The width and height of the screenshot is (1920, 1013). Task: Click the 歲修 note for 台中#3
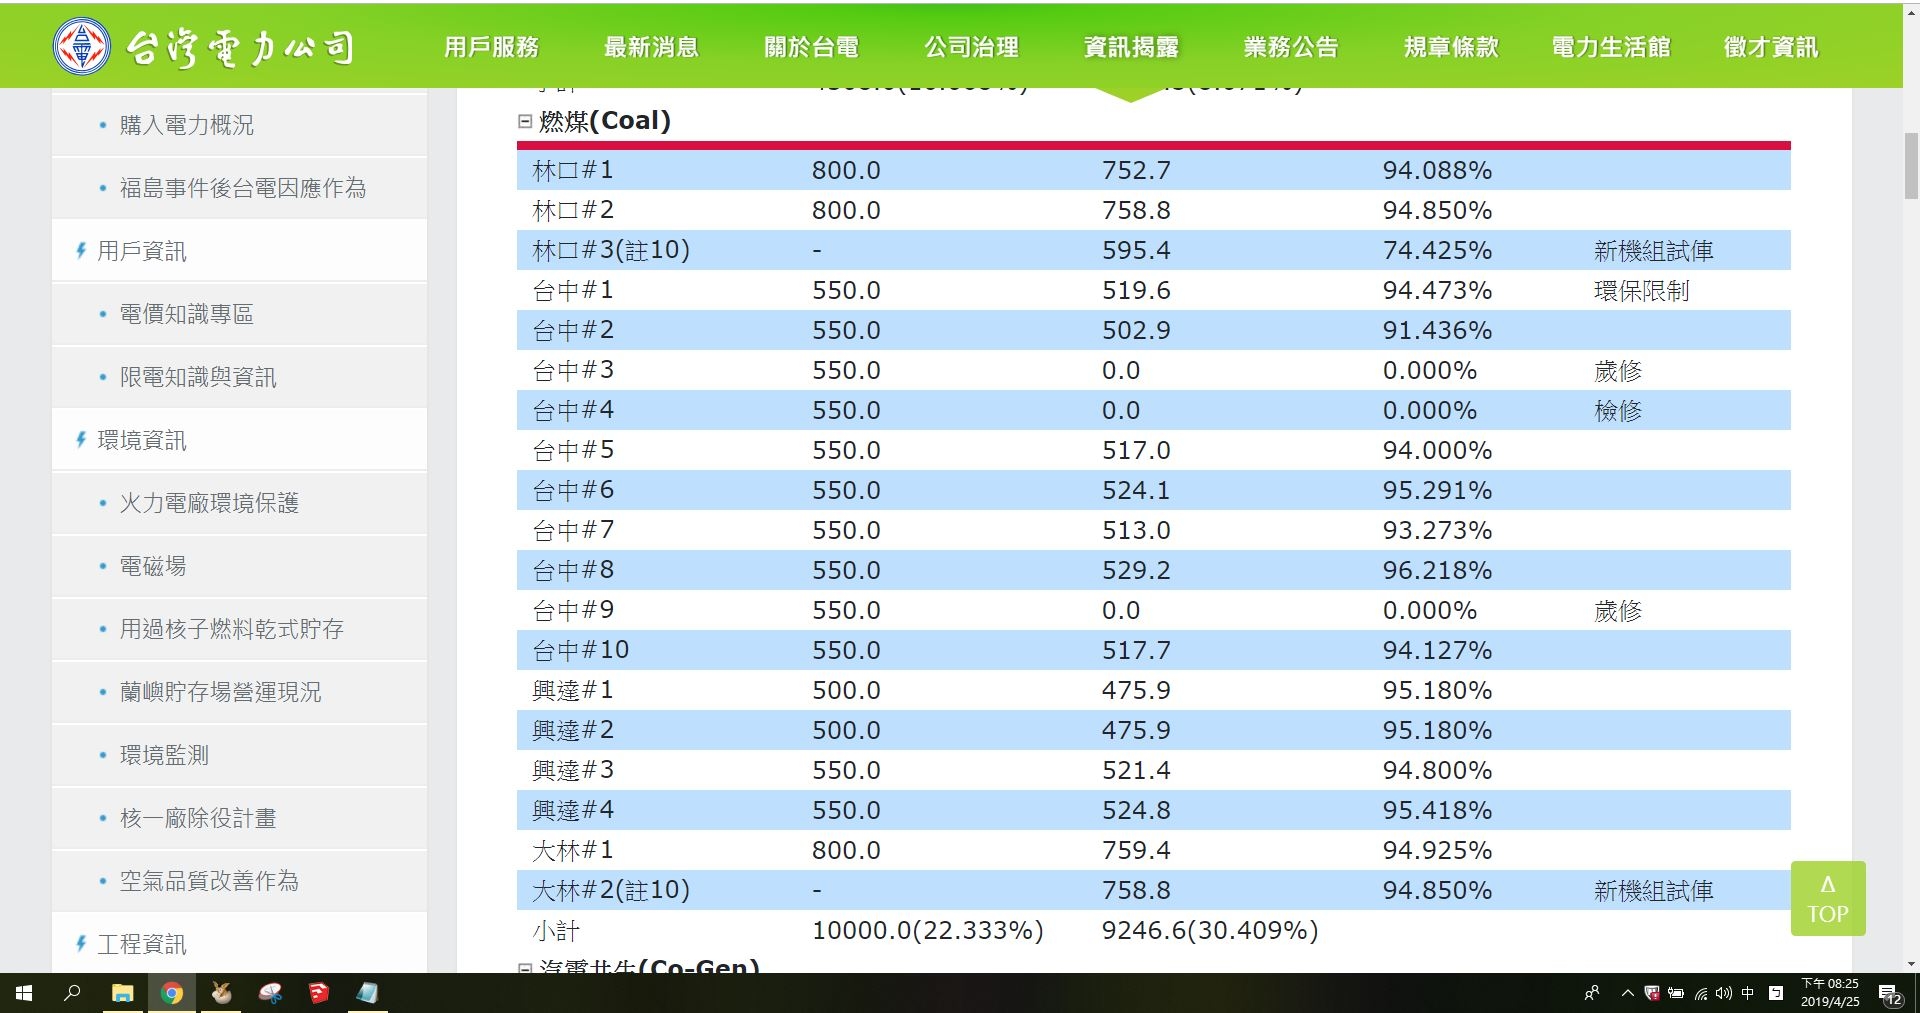coord(1618,371)
